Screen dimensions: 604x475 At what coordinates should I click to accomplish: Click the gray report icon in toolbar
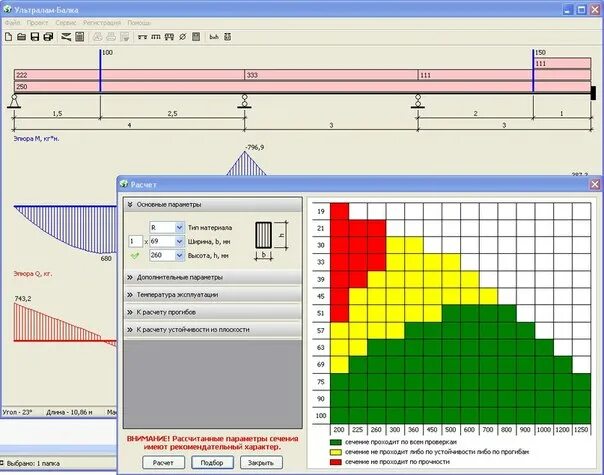(196, 37)
